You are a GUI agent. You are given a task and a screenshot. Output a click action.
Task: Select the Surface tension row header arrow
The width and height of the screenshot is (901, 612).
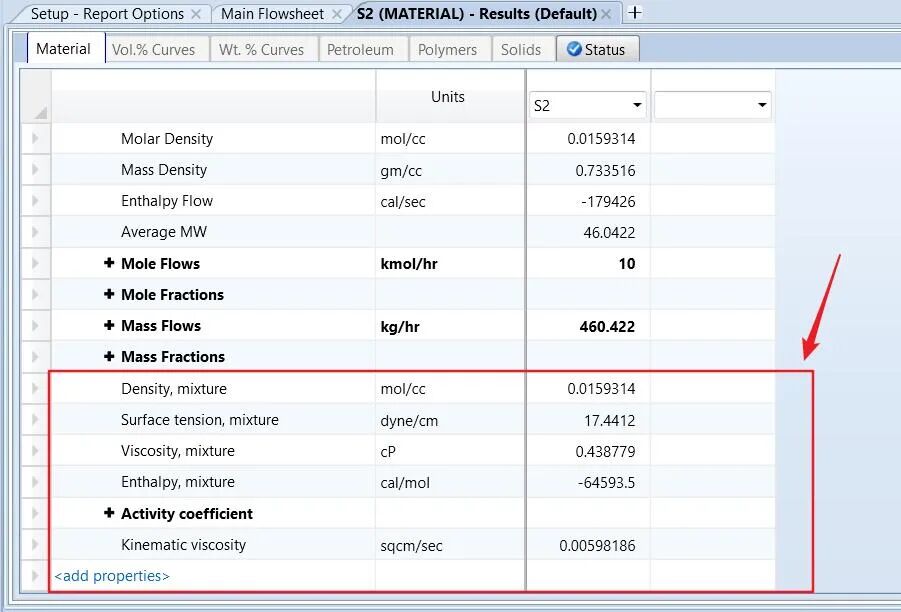[35, 419]
